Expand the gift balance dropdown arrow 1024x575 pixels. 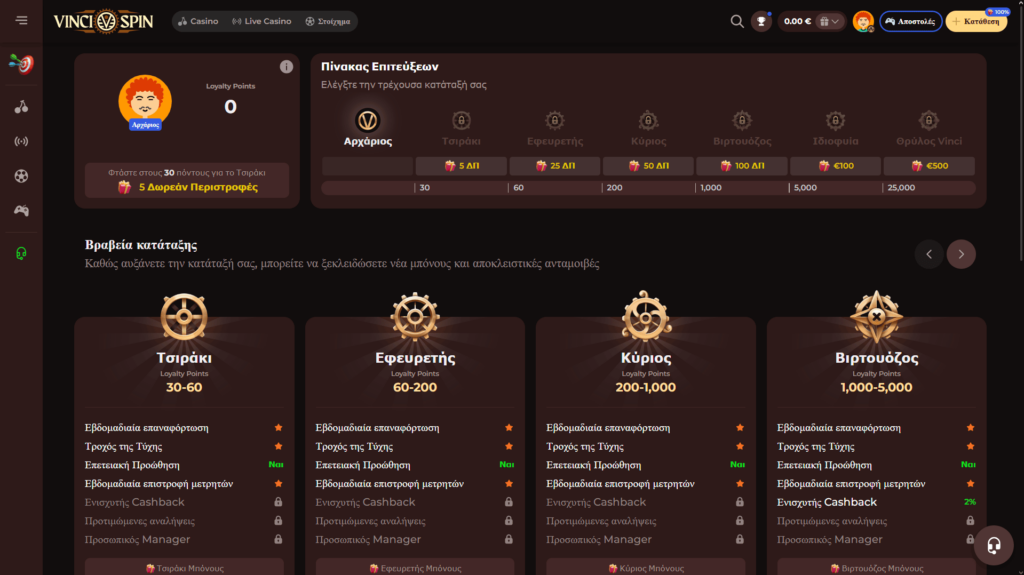(829, 21)
